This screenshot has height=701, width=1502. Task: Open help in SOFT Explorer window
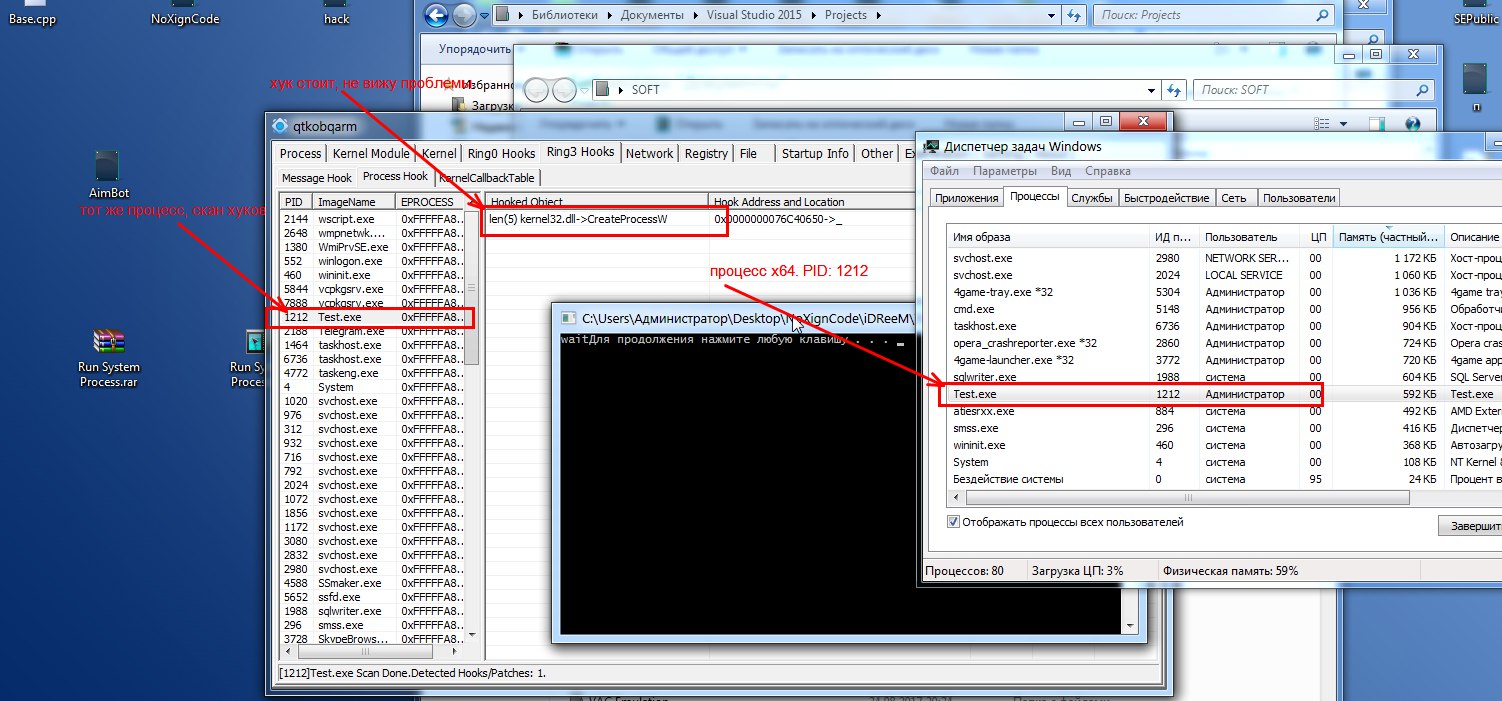tap(1413, 123)
